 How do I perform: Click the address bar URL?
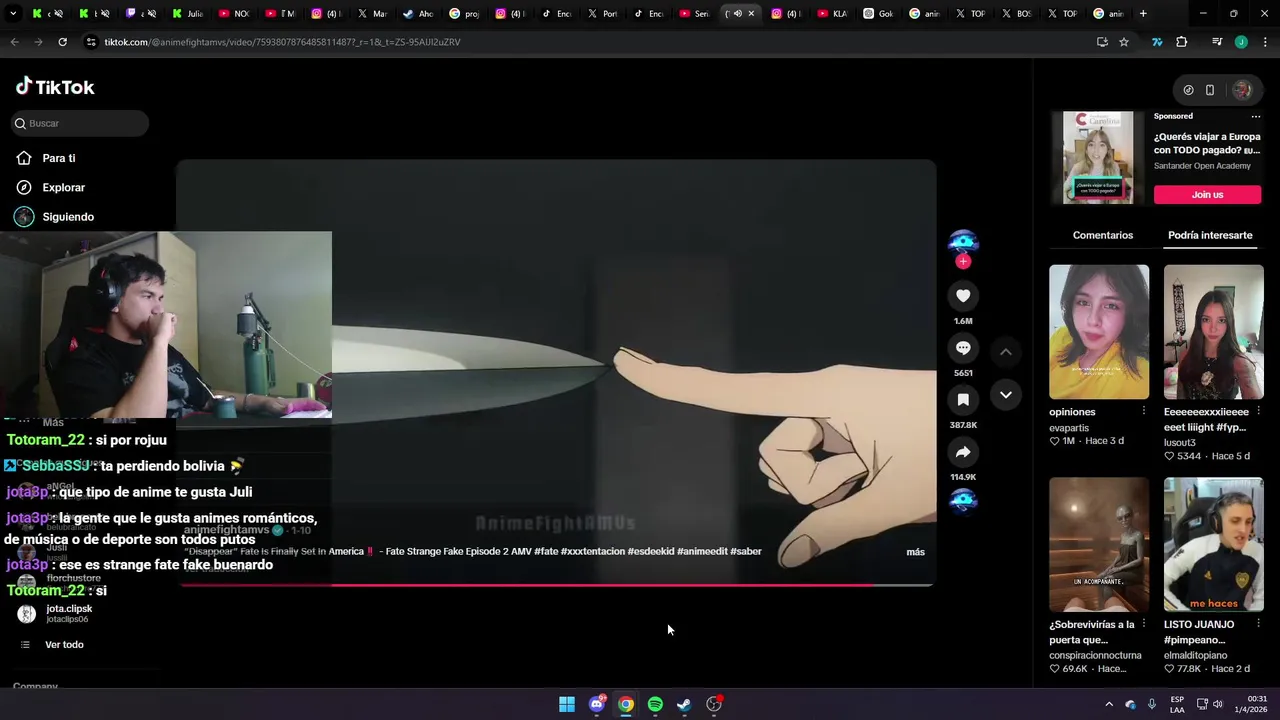[282, 42]
